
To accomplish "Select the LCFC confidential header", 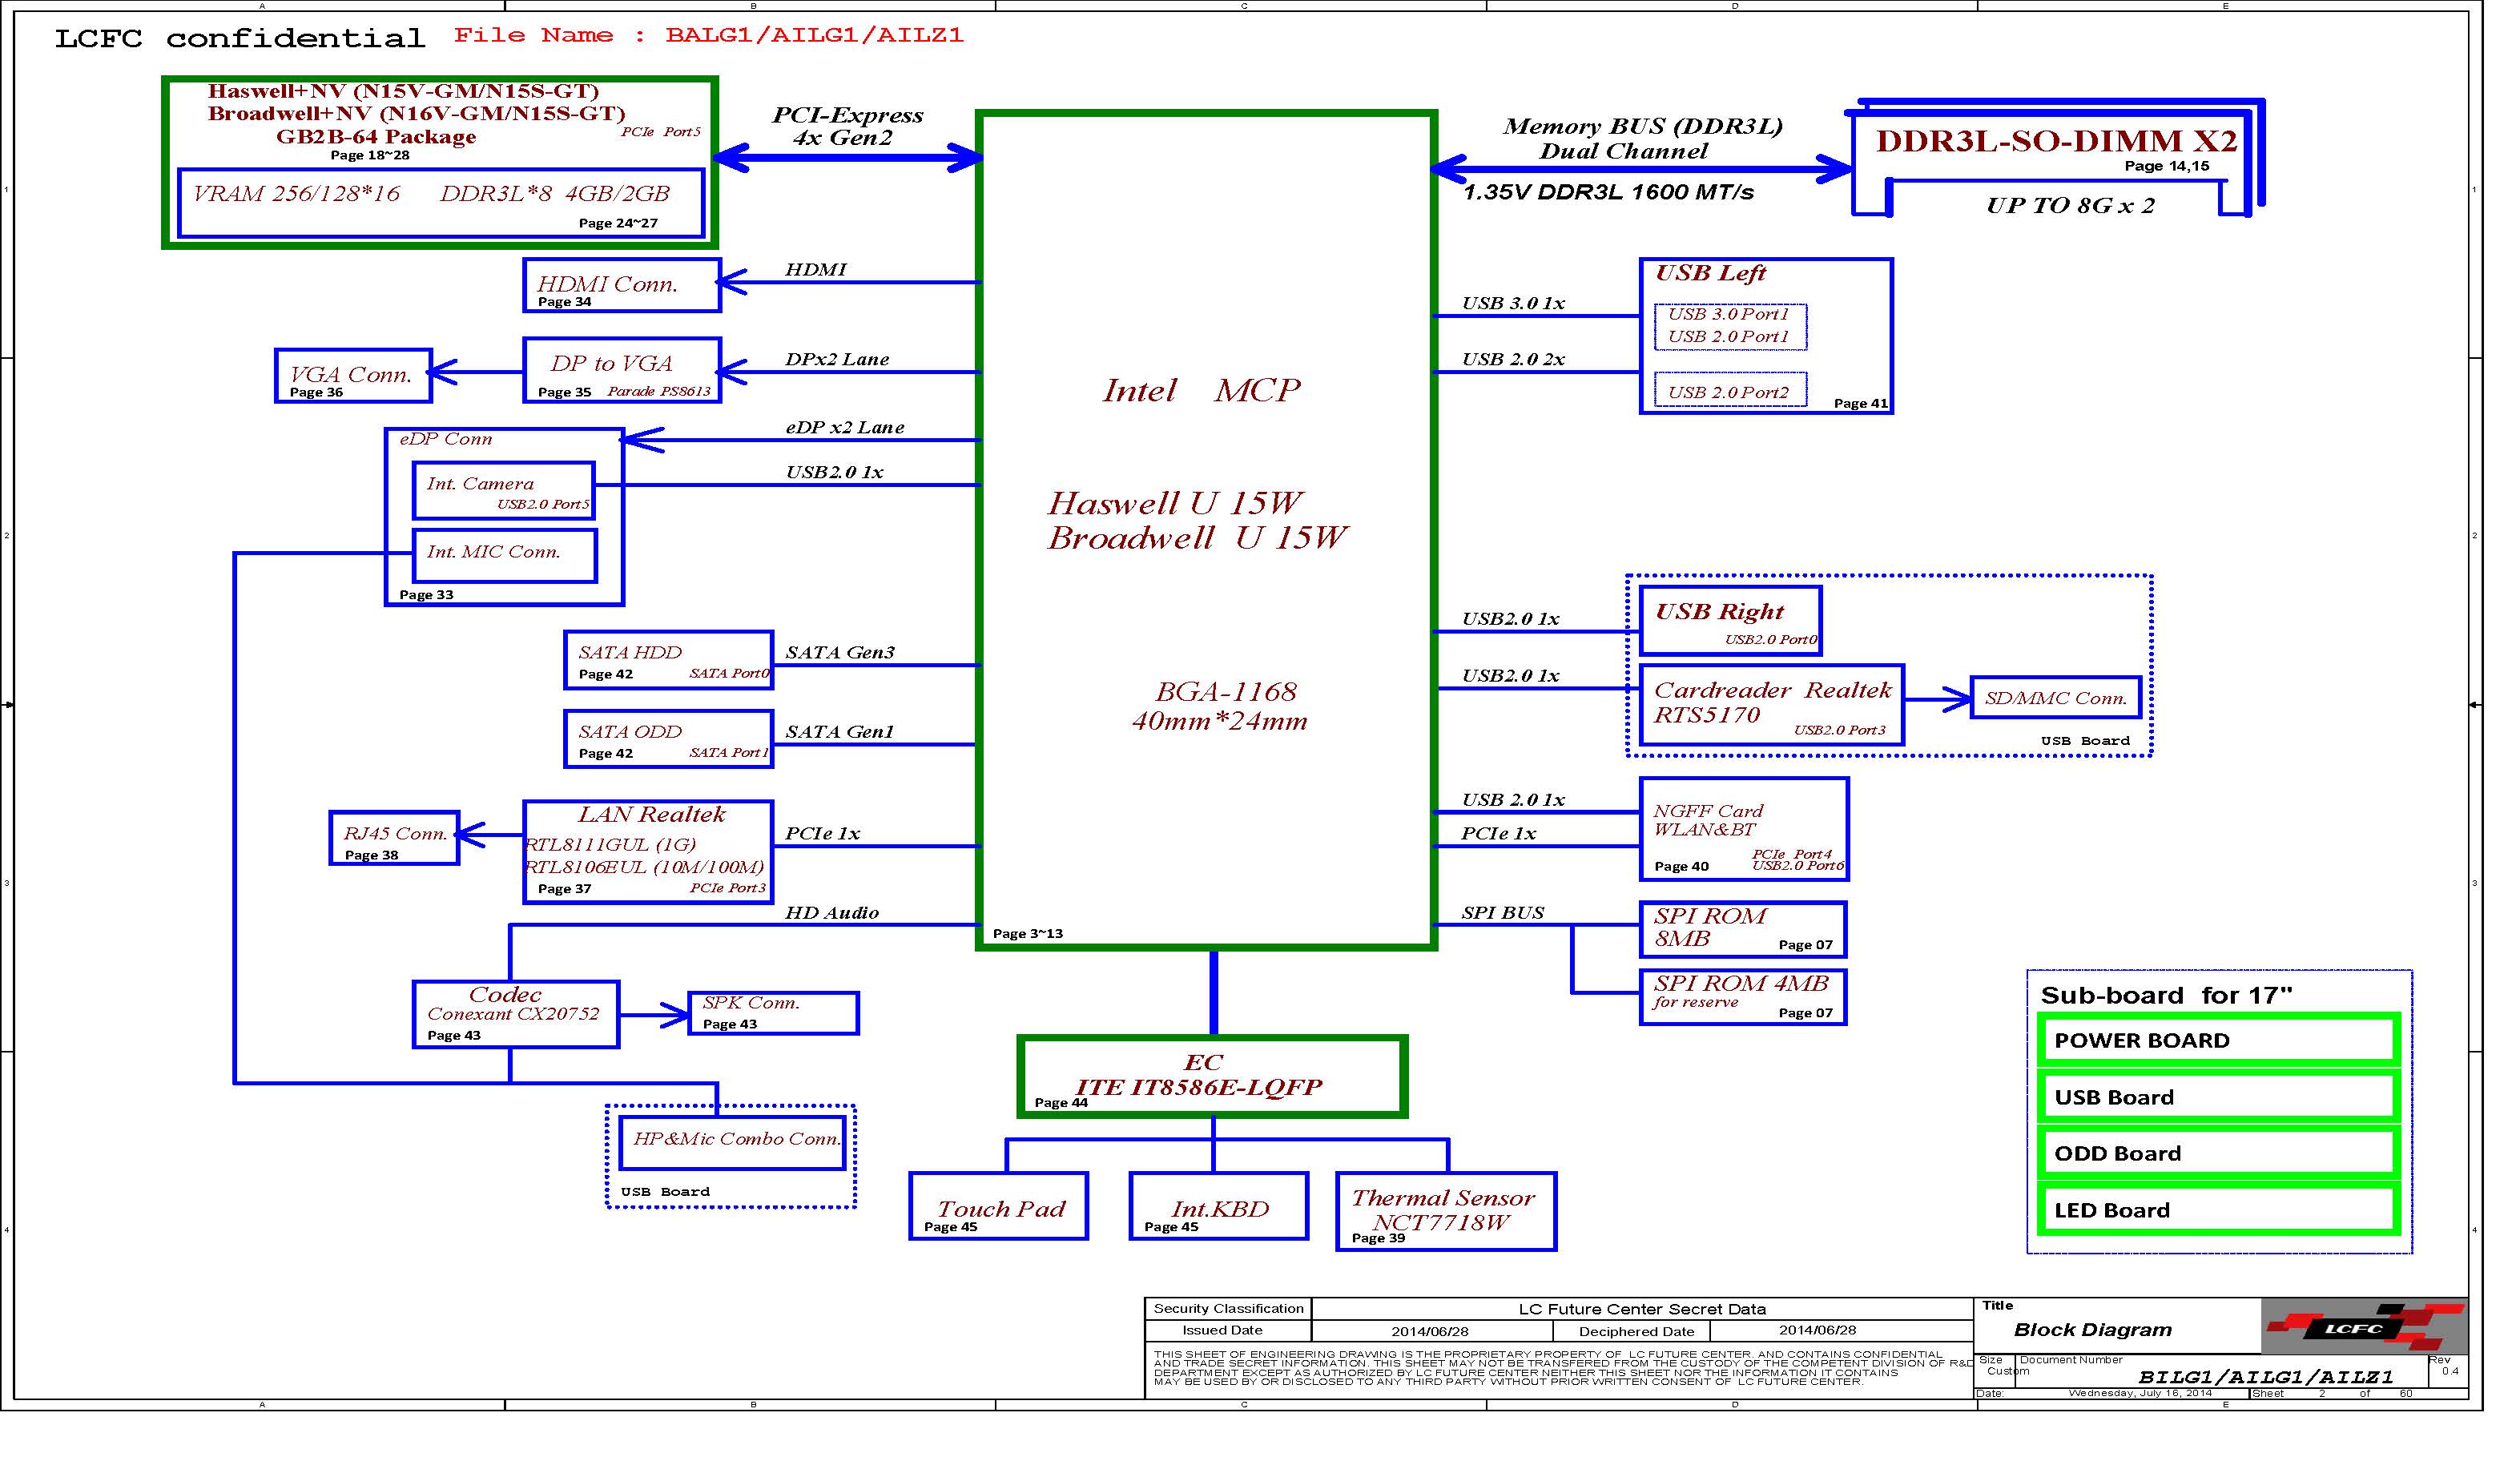I will (x=240, y=39).
